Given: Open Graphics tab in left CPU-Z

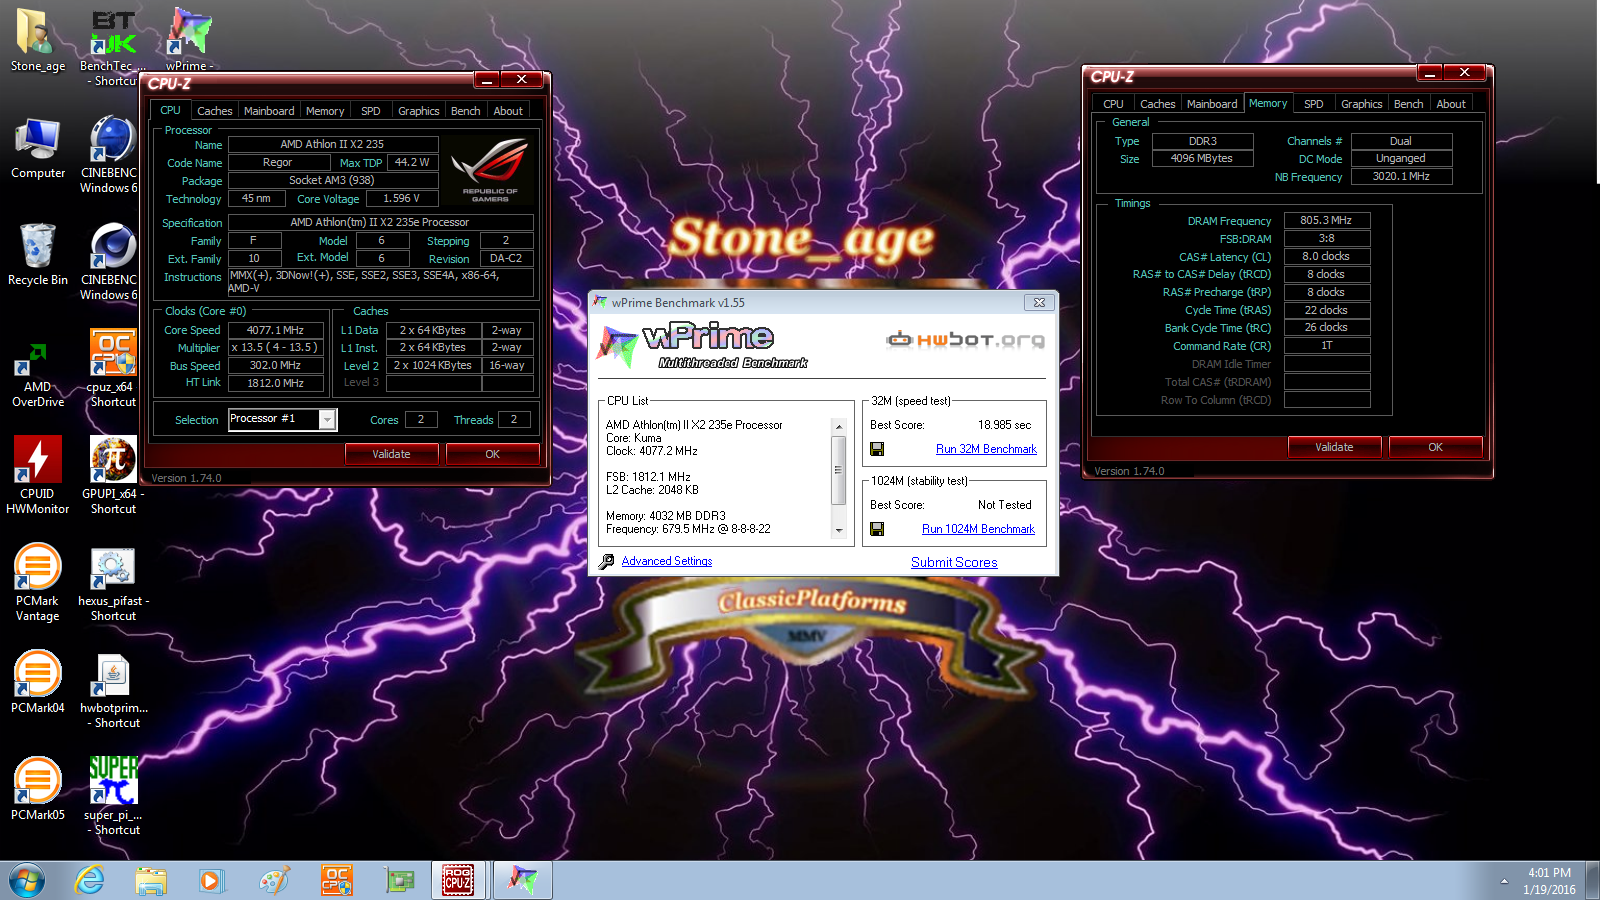Looking at the screenshot, I should pyautogui.click(x=418, y=111).
